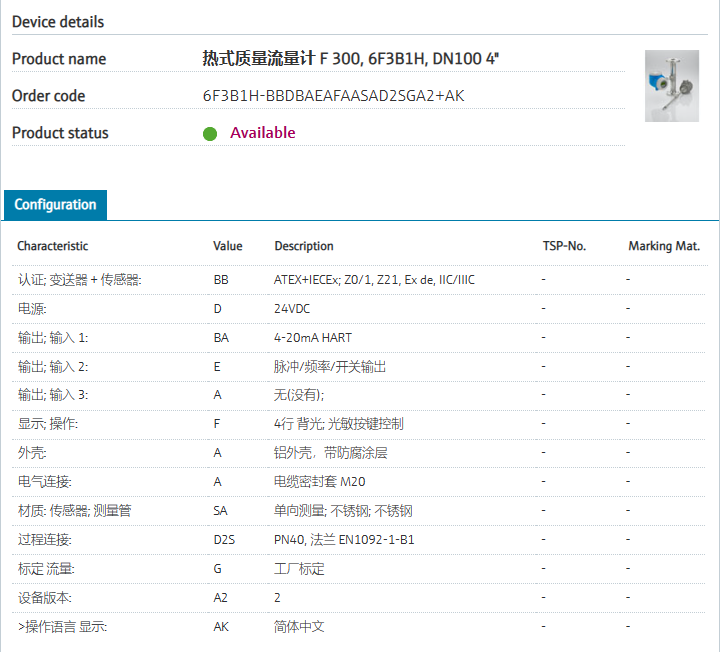Click the D2S process connection value
This screenshot has width=720, height=652.
pos(224,540)
